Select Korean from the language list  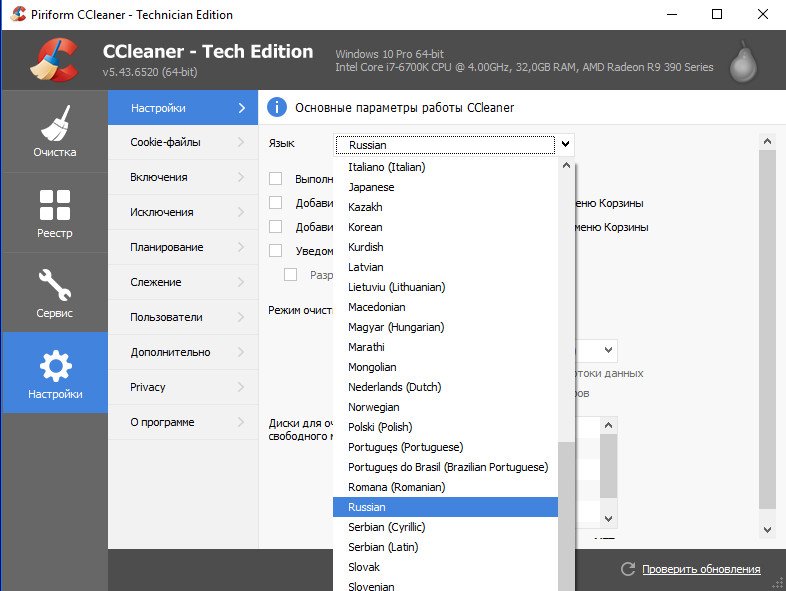click(445, 227)
